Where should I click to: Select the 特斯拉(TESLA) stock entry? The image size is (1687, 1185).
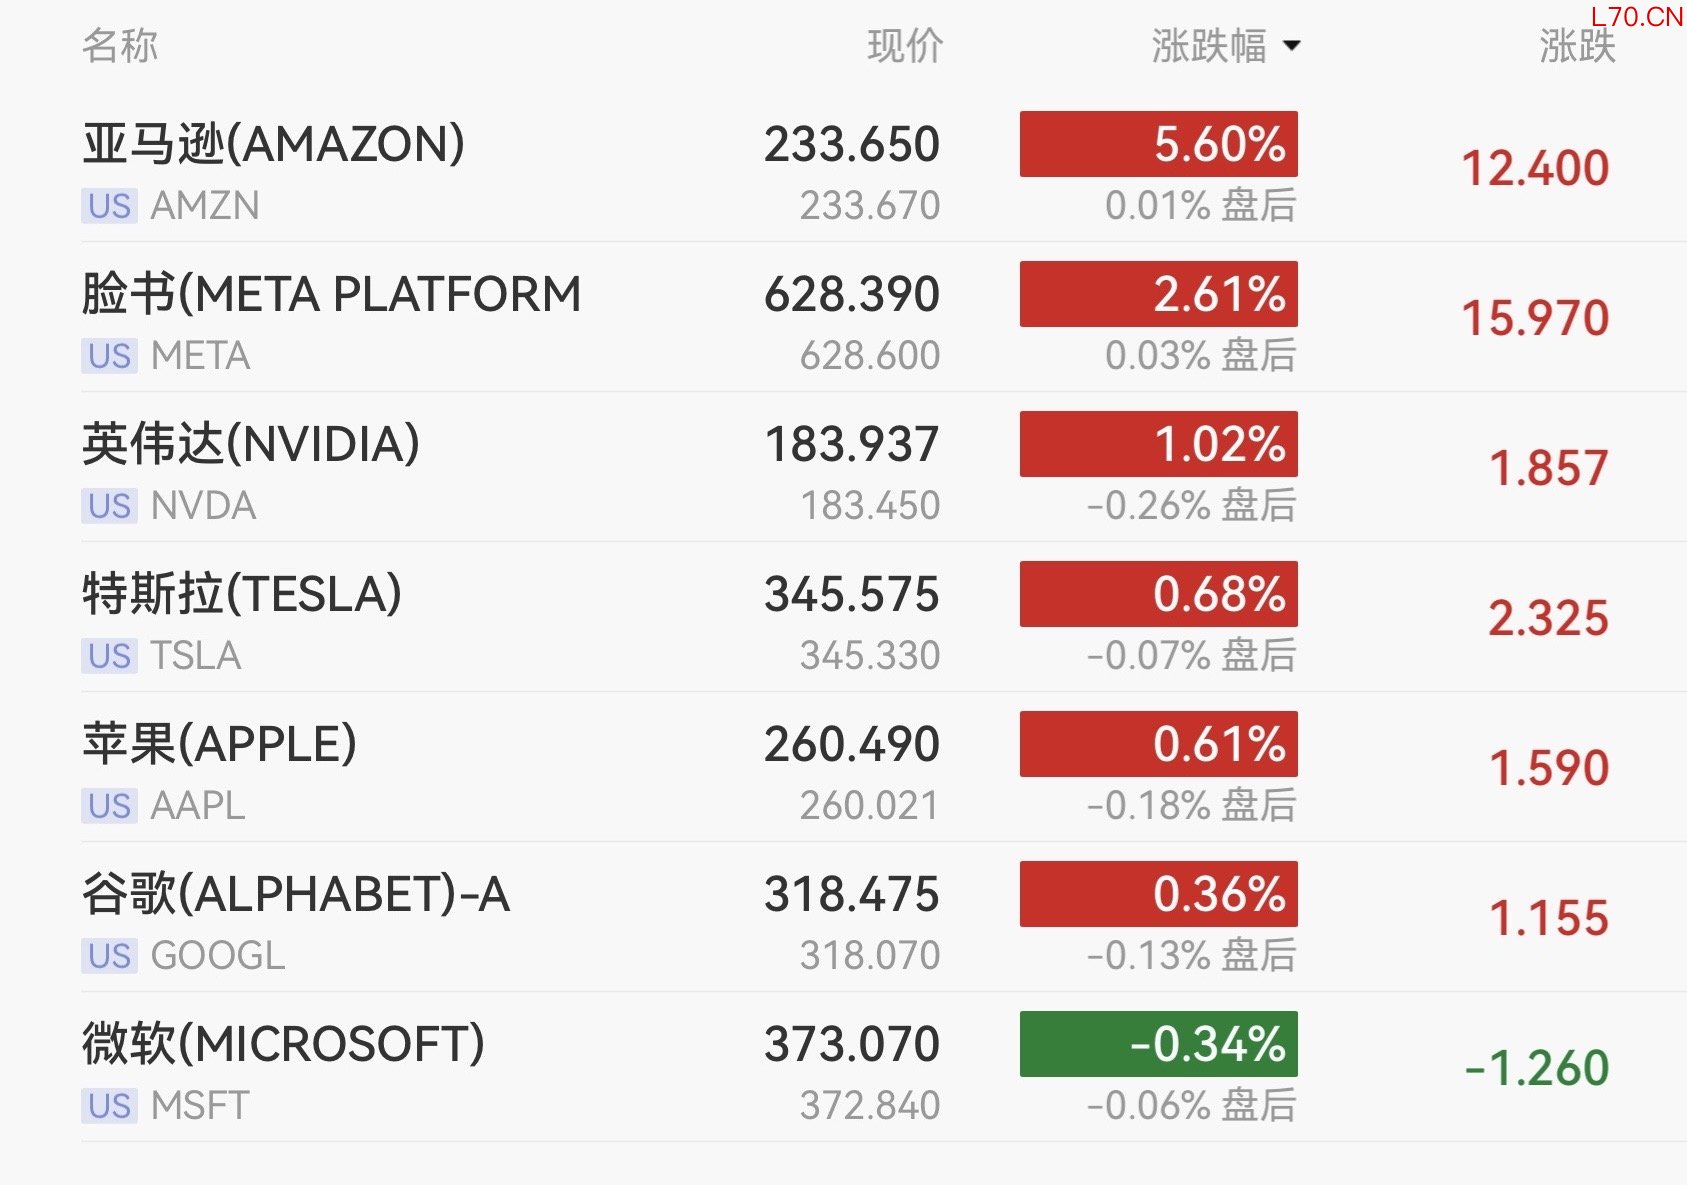click(242, 595)
